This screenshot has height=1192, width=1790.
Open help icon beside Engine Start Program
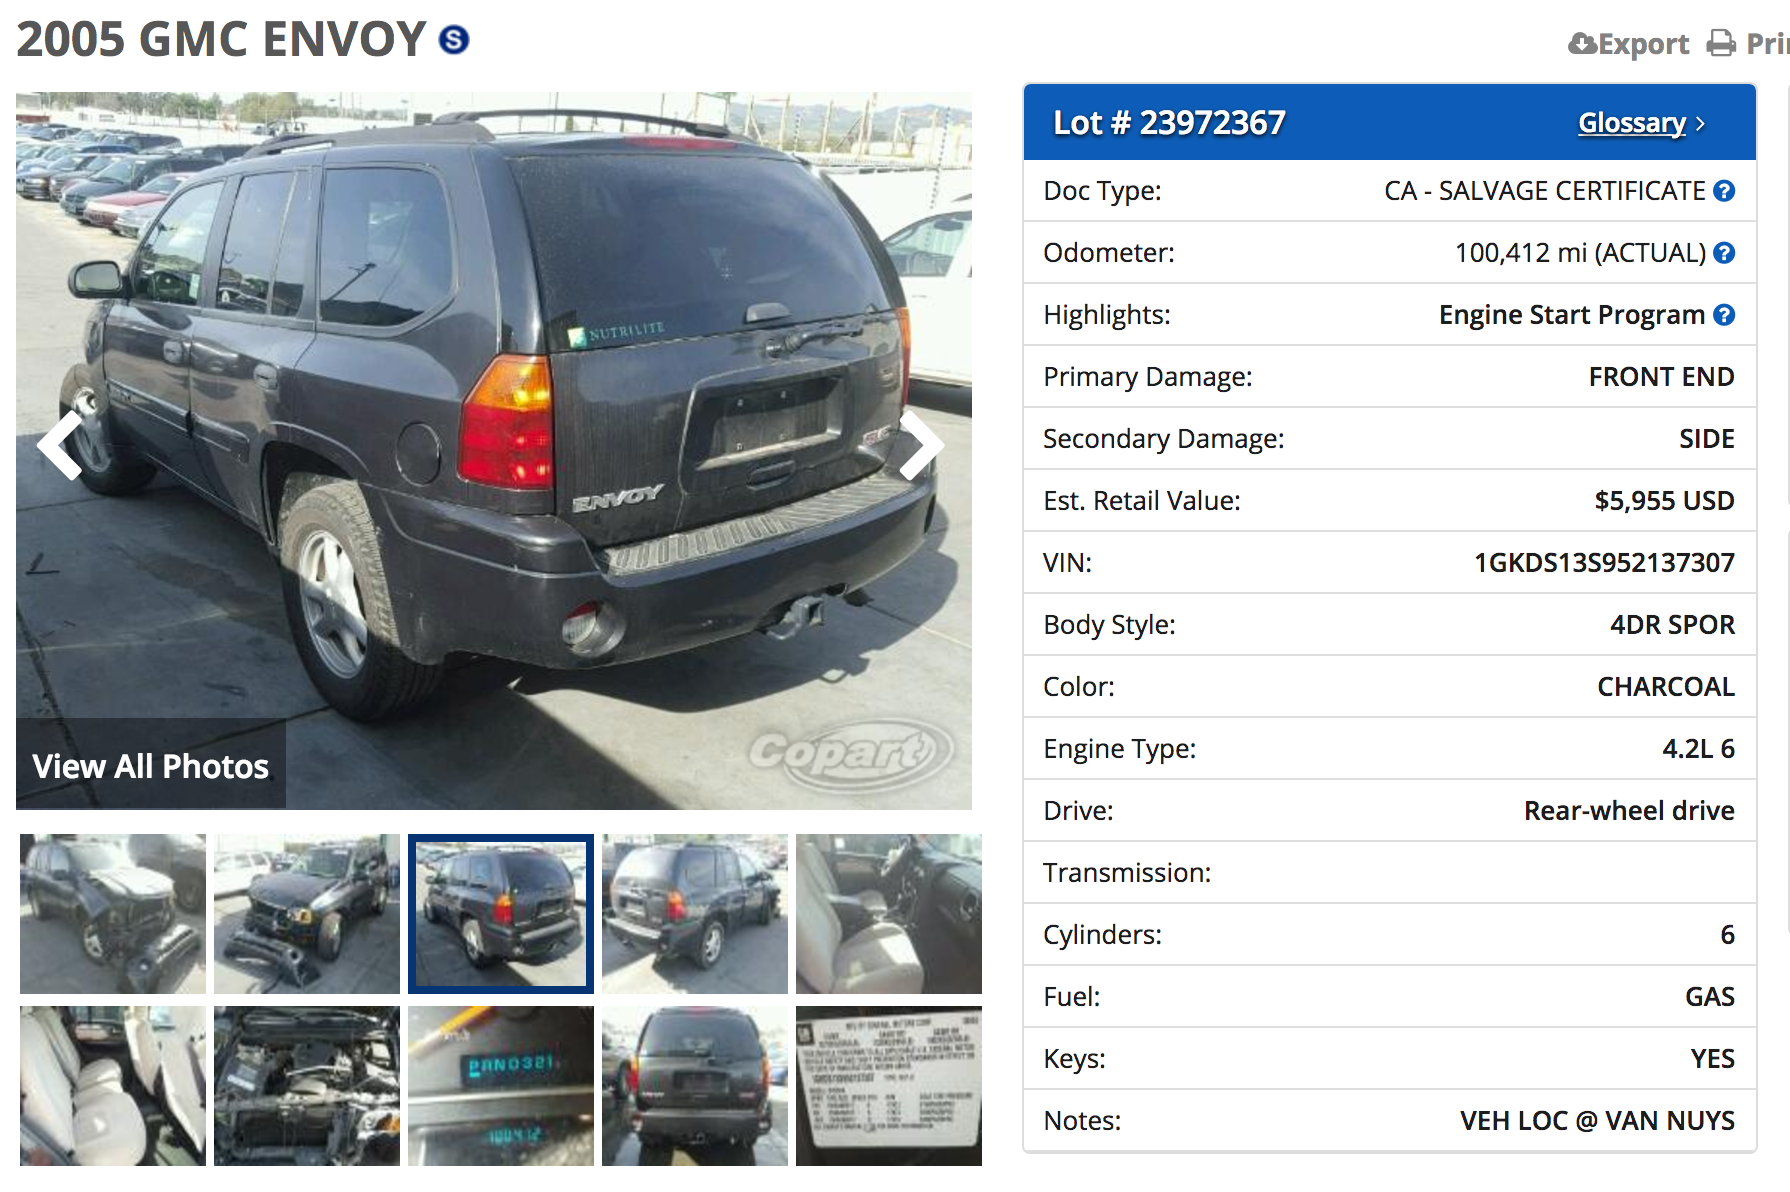(1724, 315)
